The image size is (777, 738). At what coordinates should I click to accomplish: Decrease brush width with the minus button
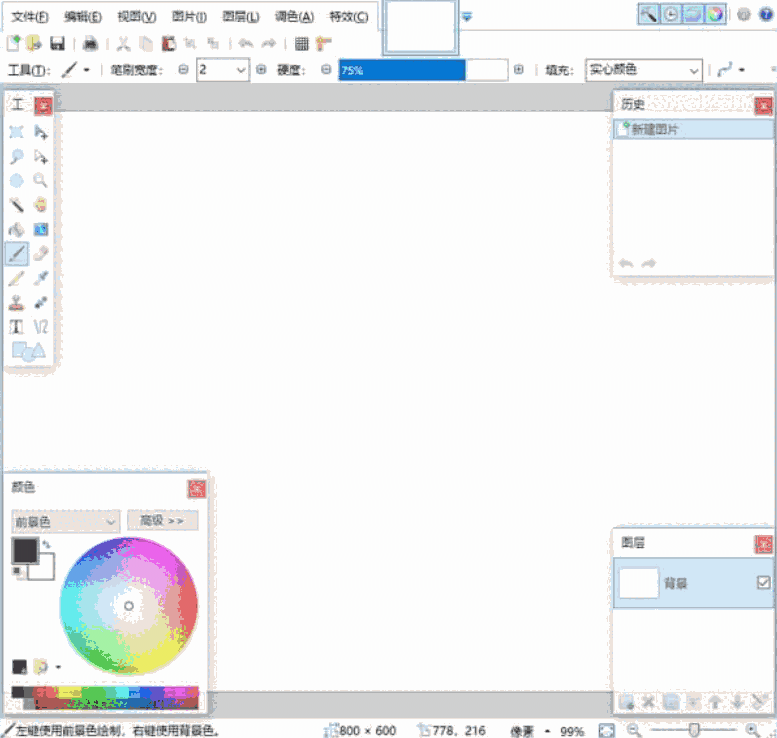click(x=183, y=69)
